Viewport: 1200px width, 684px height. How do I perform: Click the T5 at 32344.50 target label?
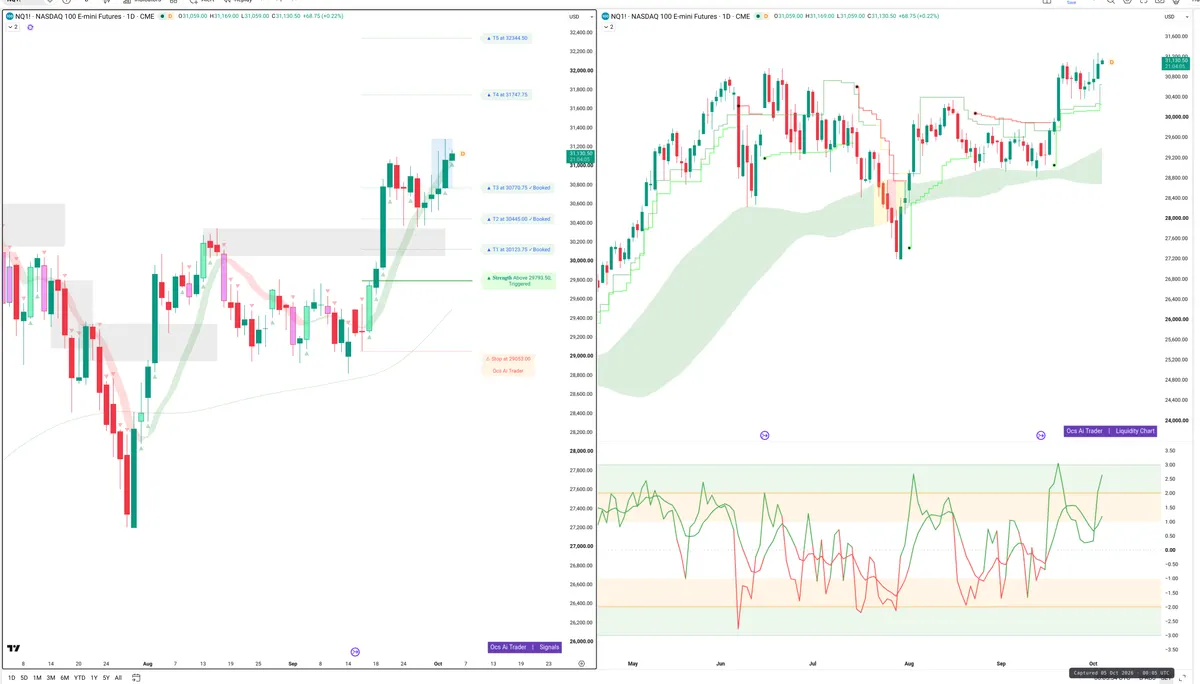click(509, 38)
